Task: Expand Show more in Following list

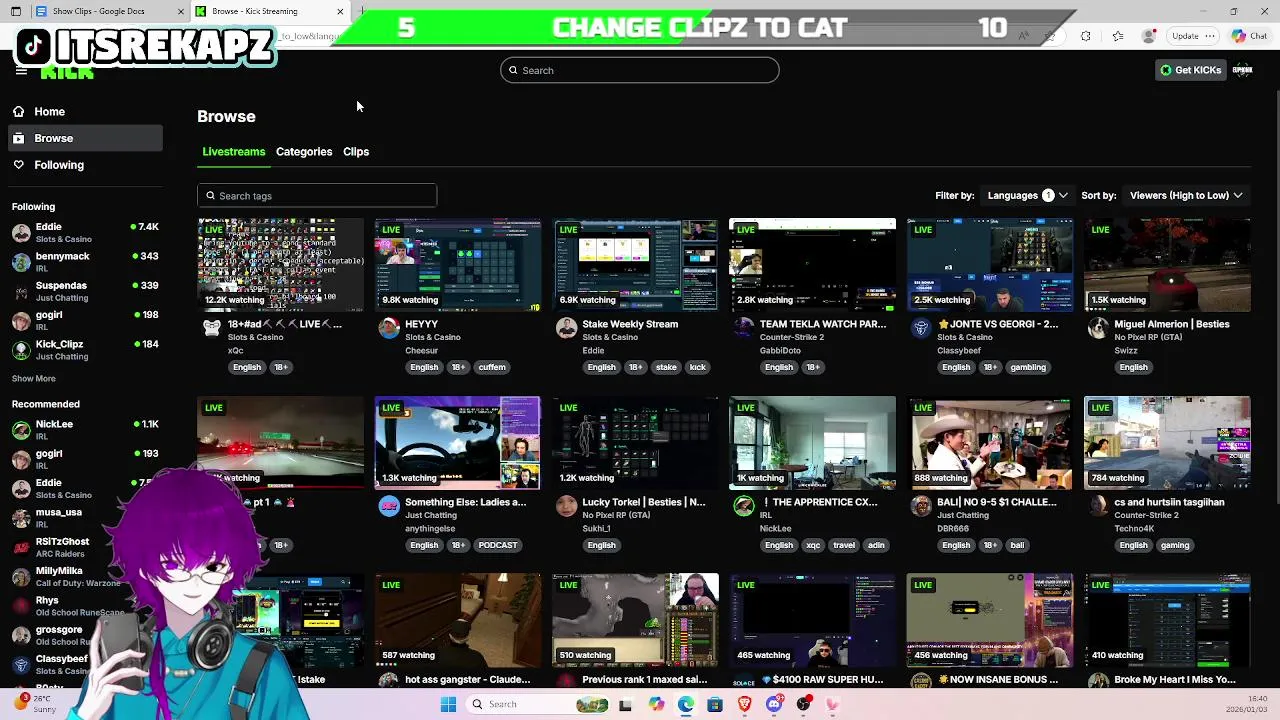Action: click(x=34, y=379)
